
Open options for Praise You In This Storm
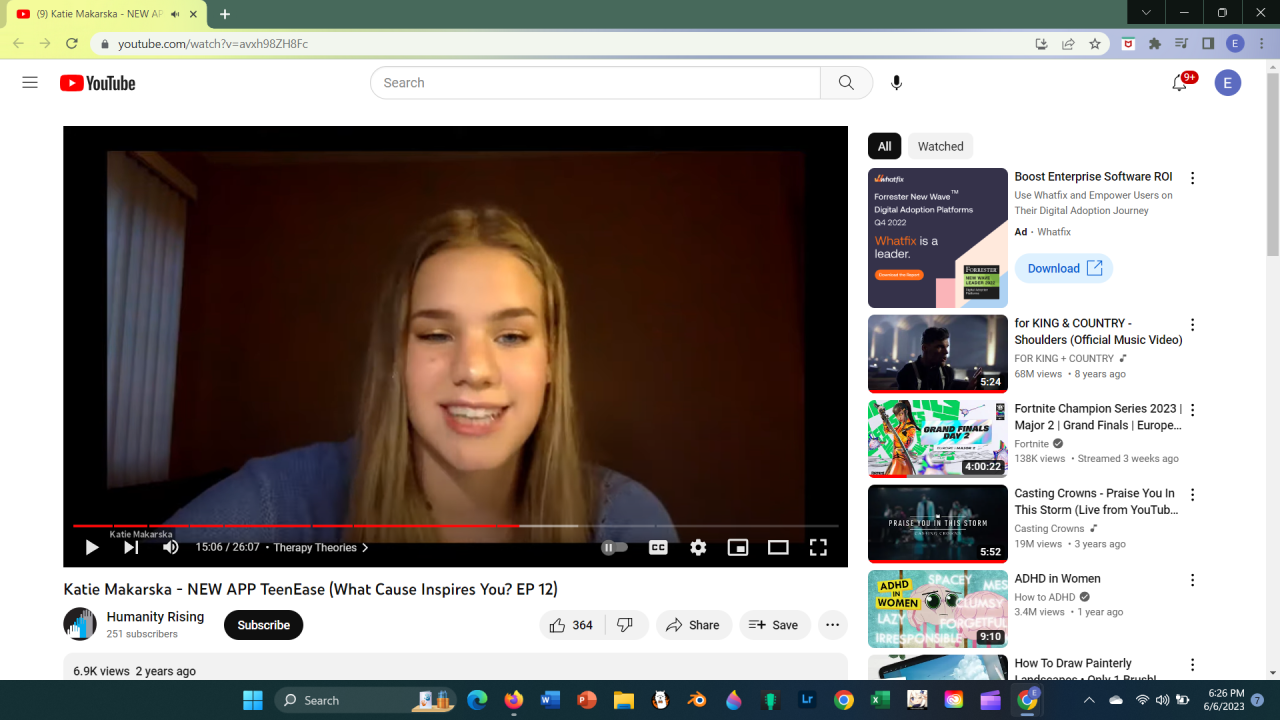[1192, 495]
